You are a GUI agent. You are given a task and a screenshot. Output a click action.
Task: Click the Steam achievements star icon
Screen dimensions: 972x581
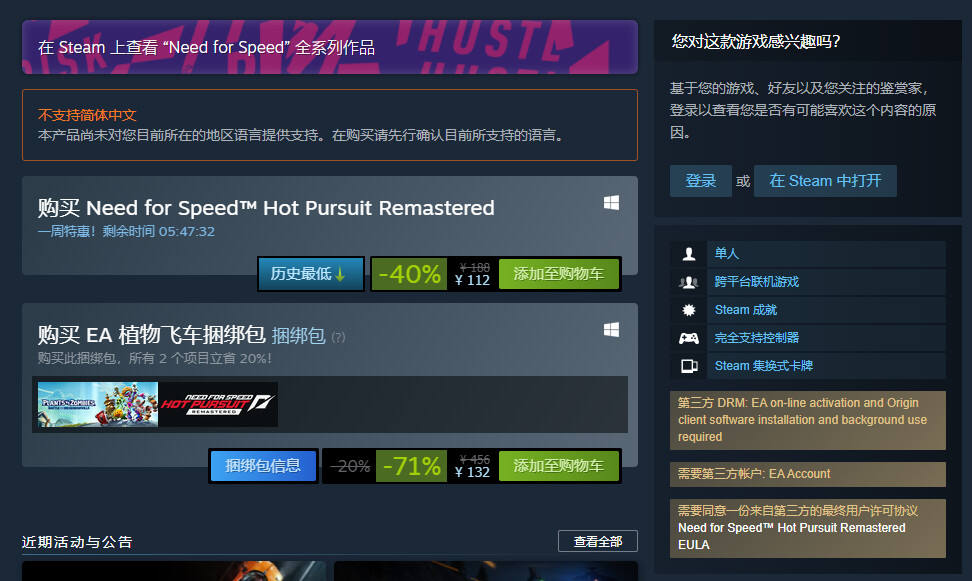click(688, 310)
